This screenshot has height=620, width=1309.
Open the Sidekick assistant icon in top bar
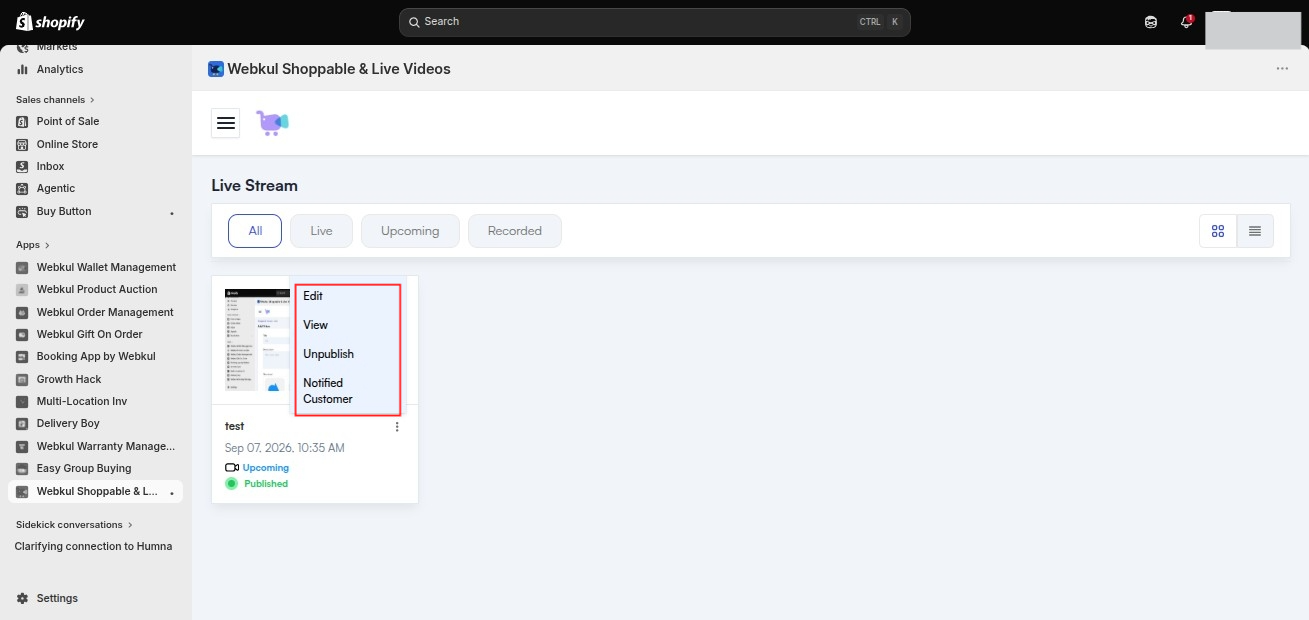click(1151, 22)
